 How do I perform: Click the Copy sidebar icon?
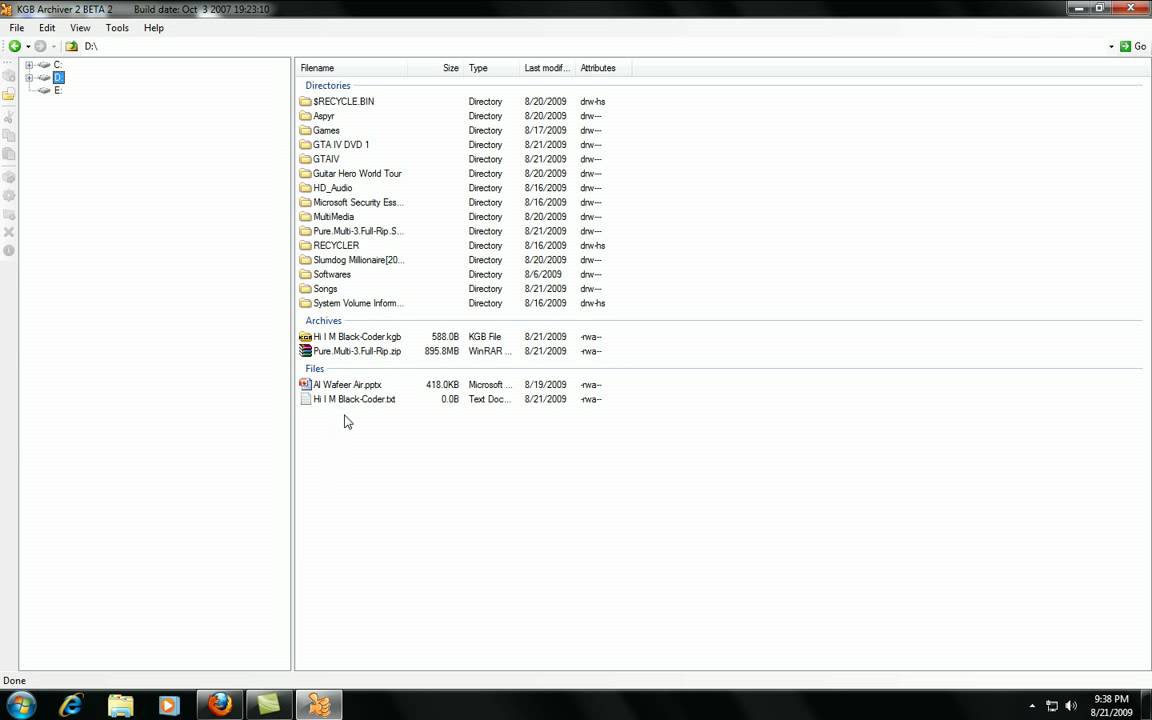9,135
